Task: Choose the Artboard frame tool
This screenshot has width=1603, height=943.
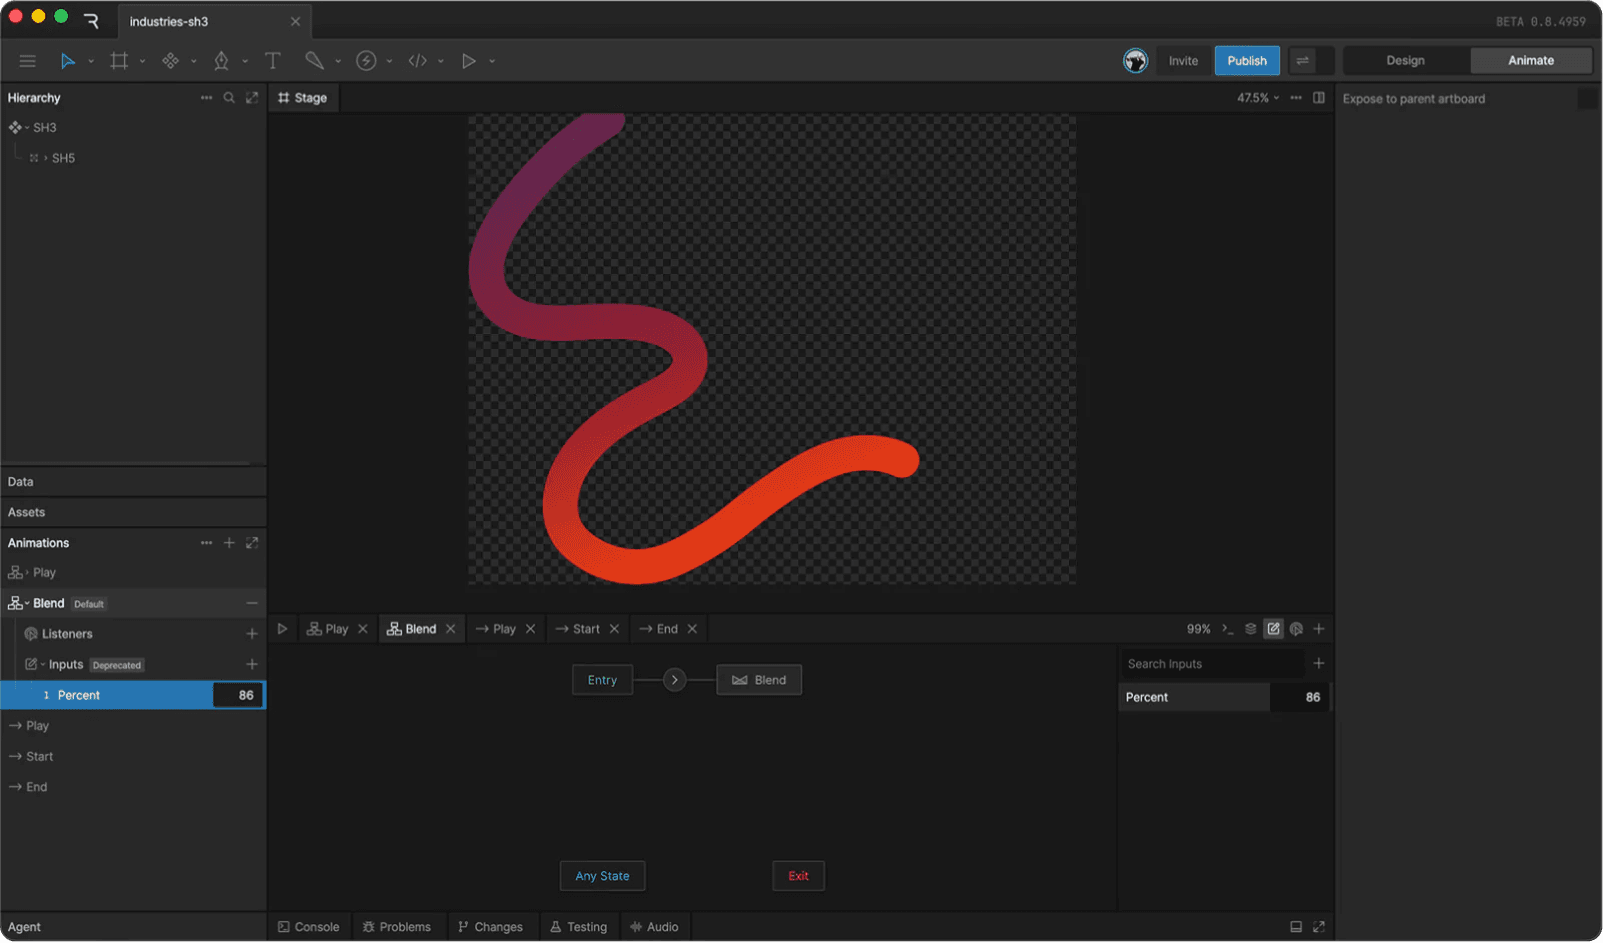Action: coord(119,61)
